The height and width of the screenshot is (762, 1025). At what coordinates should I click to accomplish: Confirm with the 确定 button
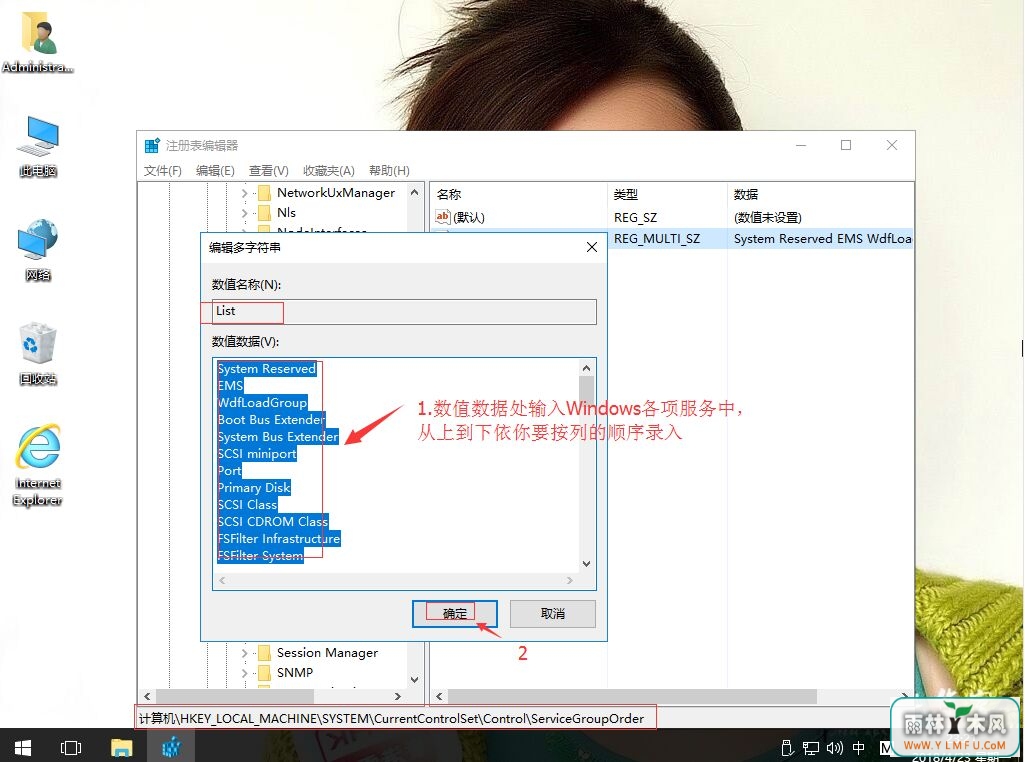click(x=455, y=614)
